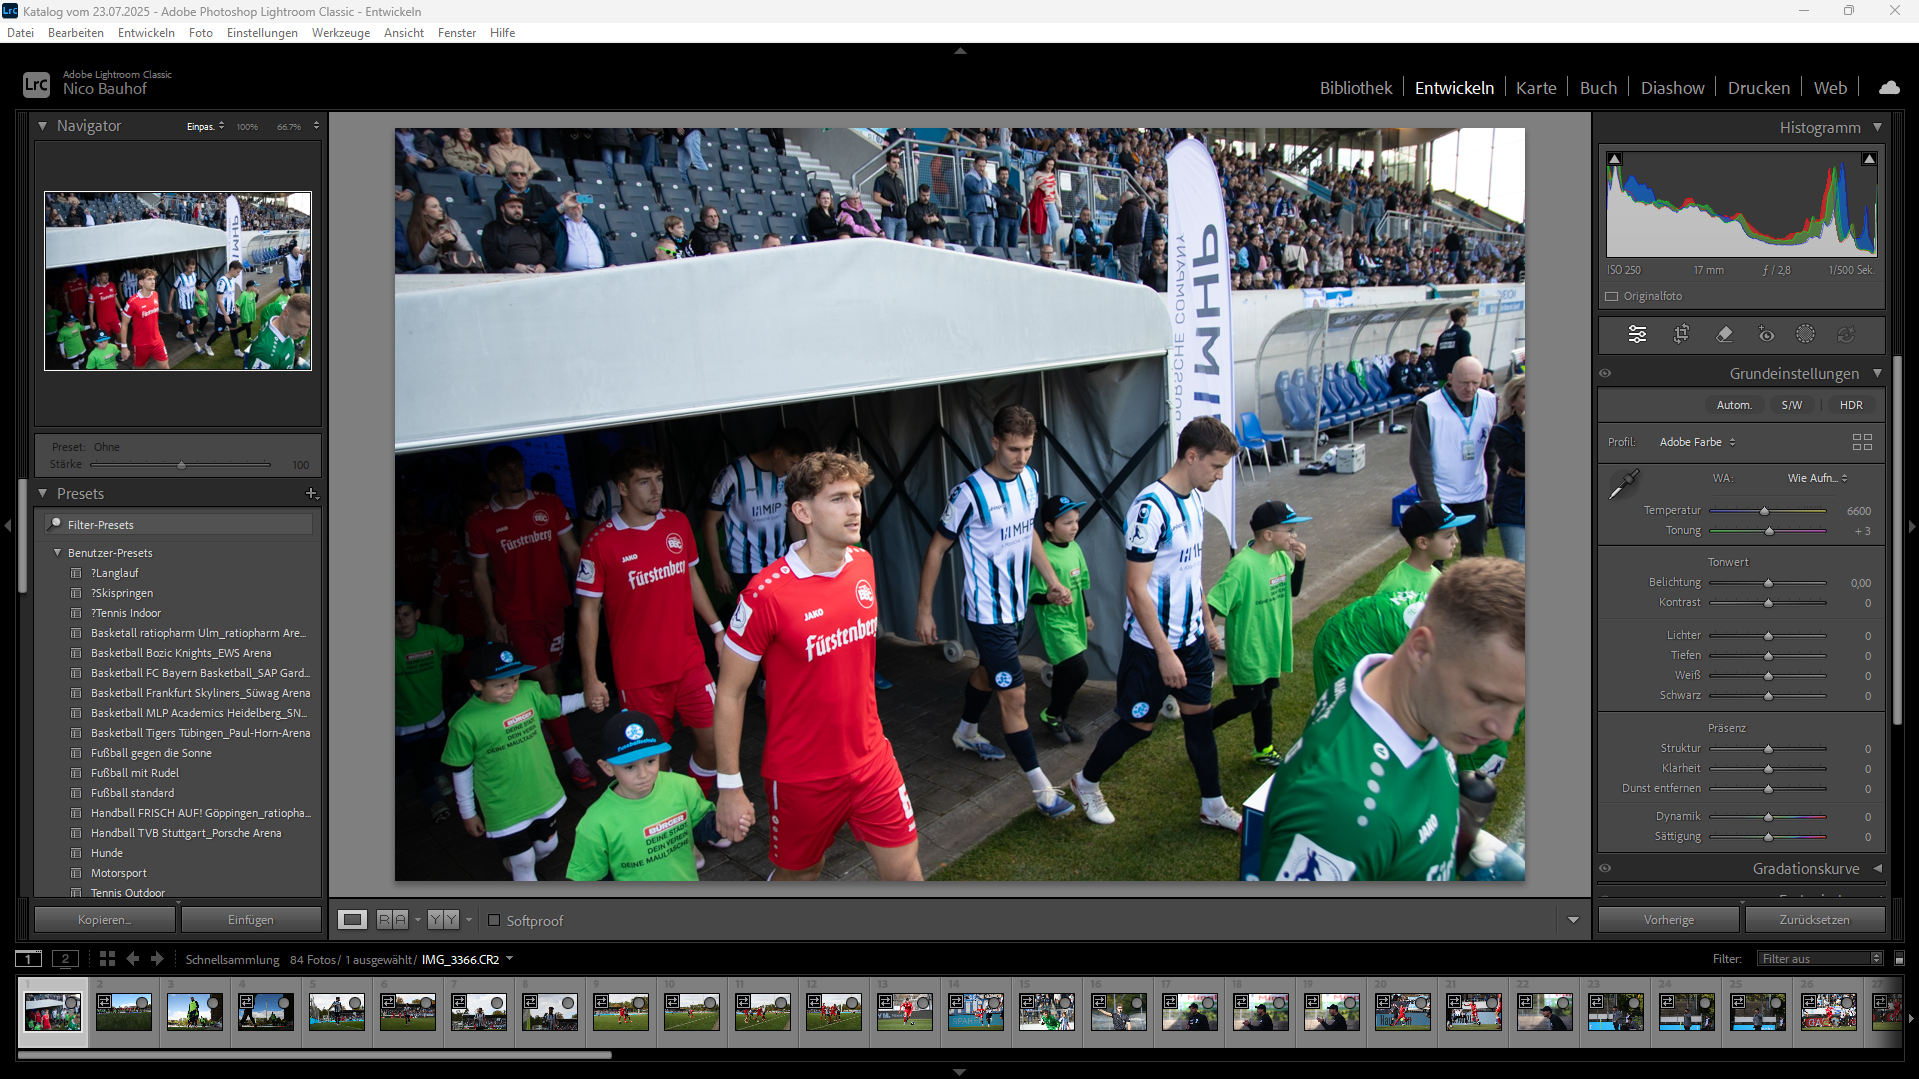1919x1079 pixels.
Task: Pick the white balance eyedropper
Action: pos(1623,485)
